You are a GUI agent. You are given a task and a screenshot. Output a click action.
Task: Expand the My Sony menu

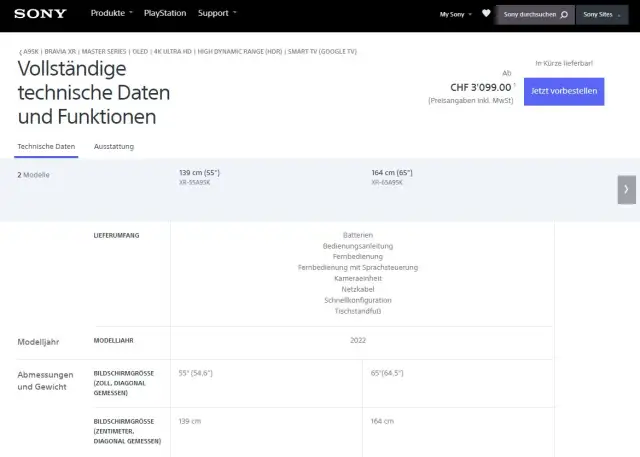(456, 14)
